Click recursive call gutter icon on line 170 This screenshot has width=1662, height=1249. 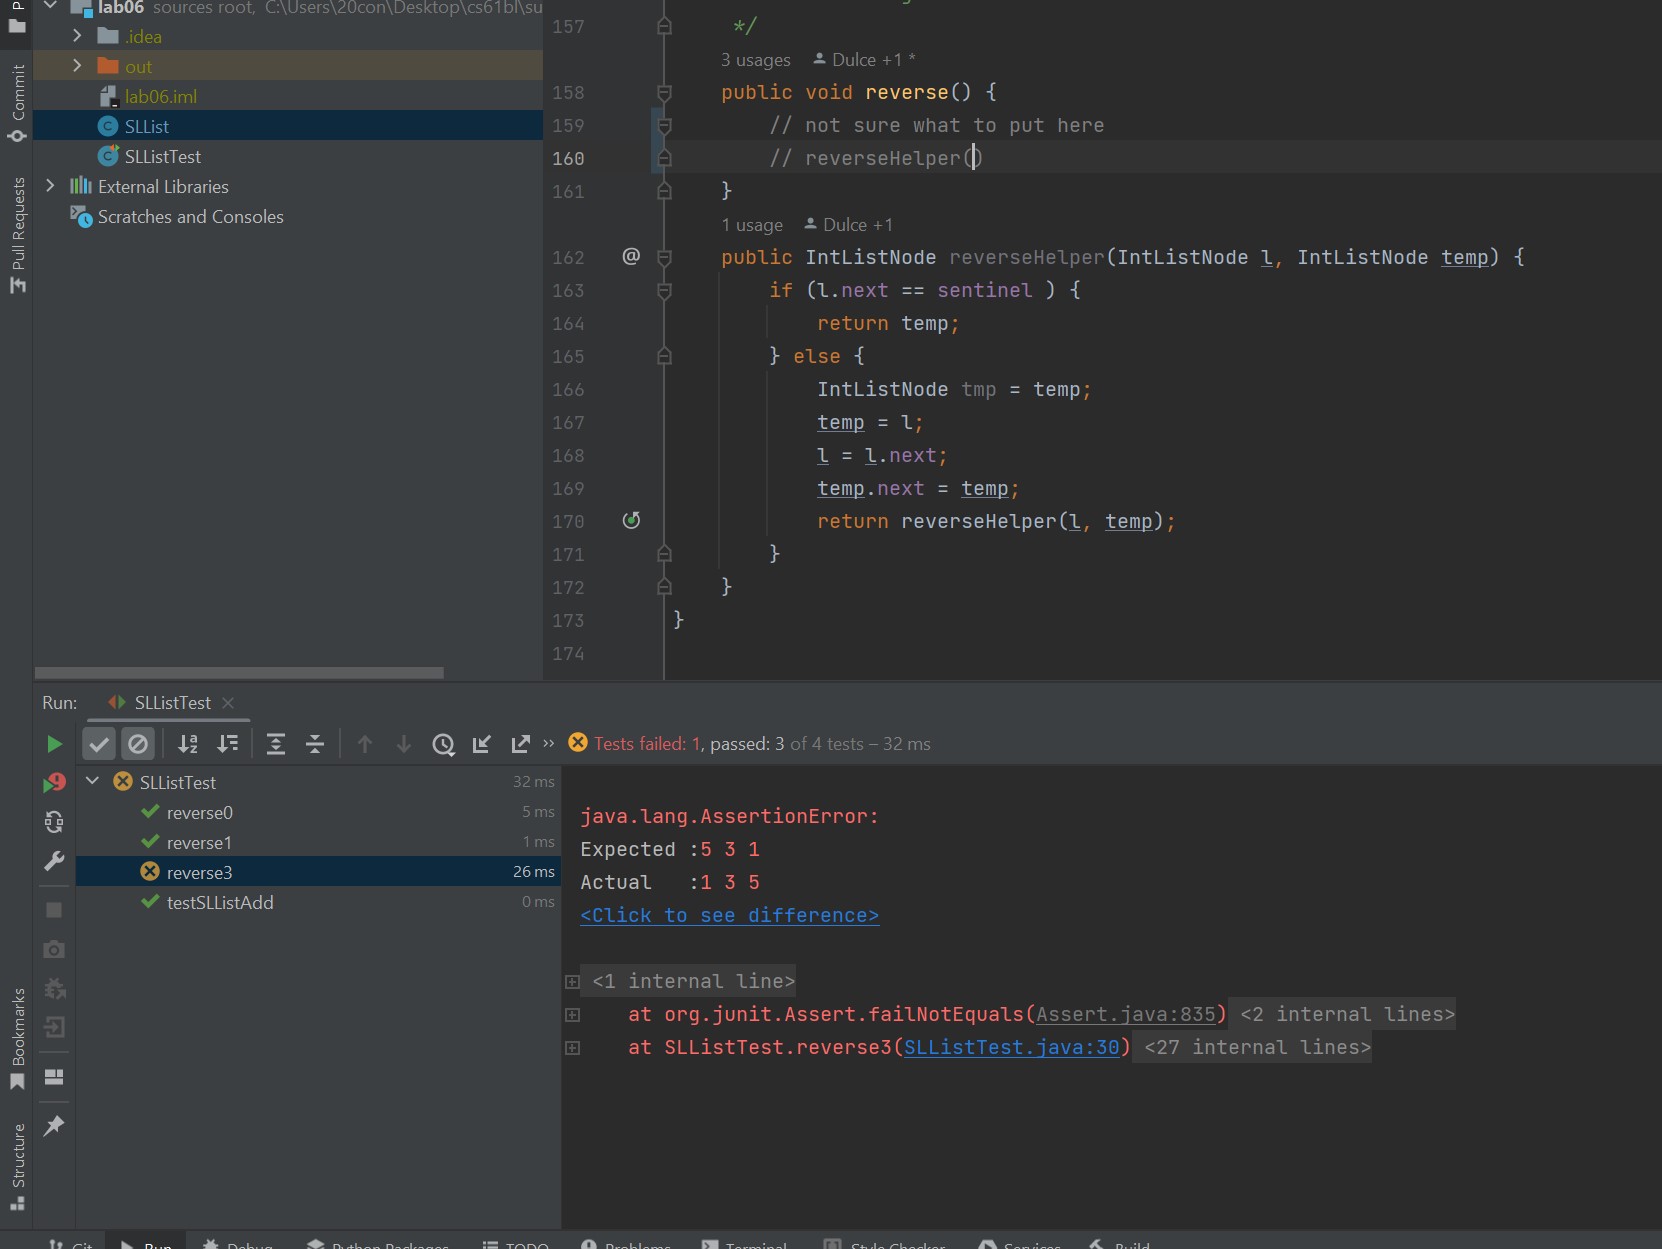tap(631, 520)
